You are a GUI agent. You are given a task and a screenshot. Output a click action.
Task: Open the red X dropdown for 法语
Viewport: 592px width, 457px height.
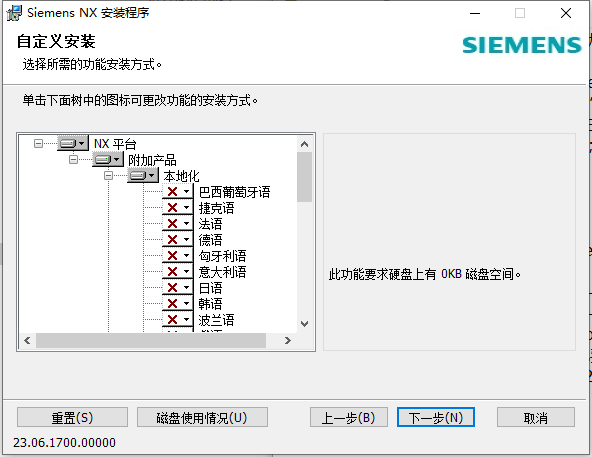coord(178,224)
